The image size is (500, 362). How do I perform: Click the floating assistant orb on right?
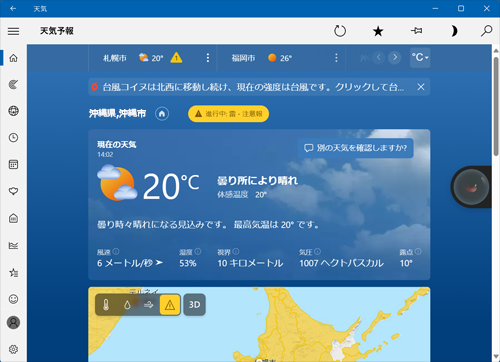(x=471, y=187)
